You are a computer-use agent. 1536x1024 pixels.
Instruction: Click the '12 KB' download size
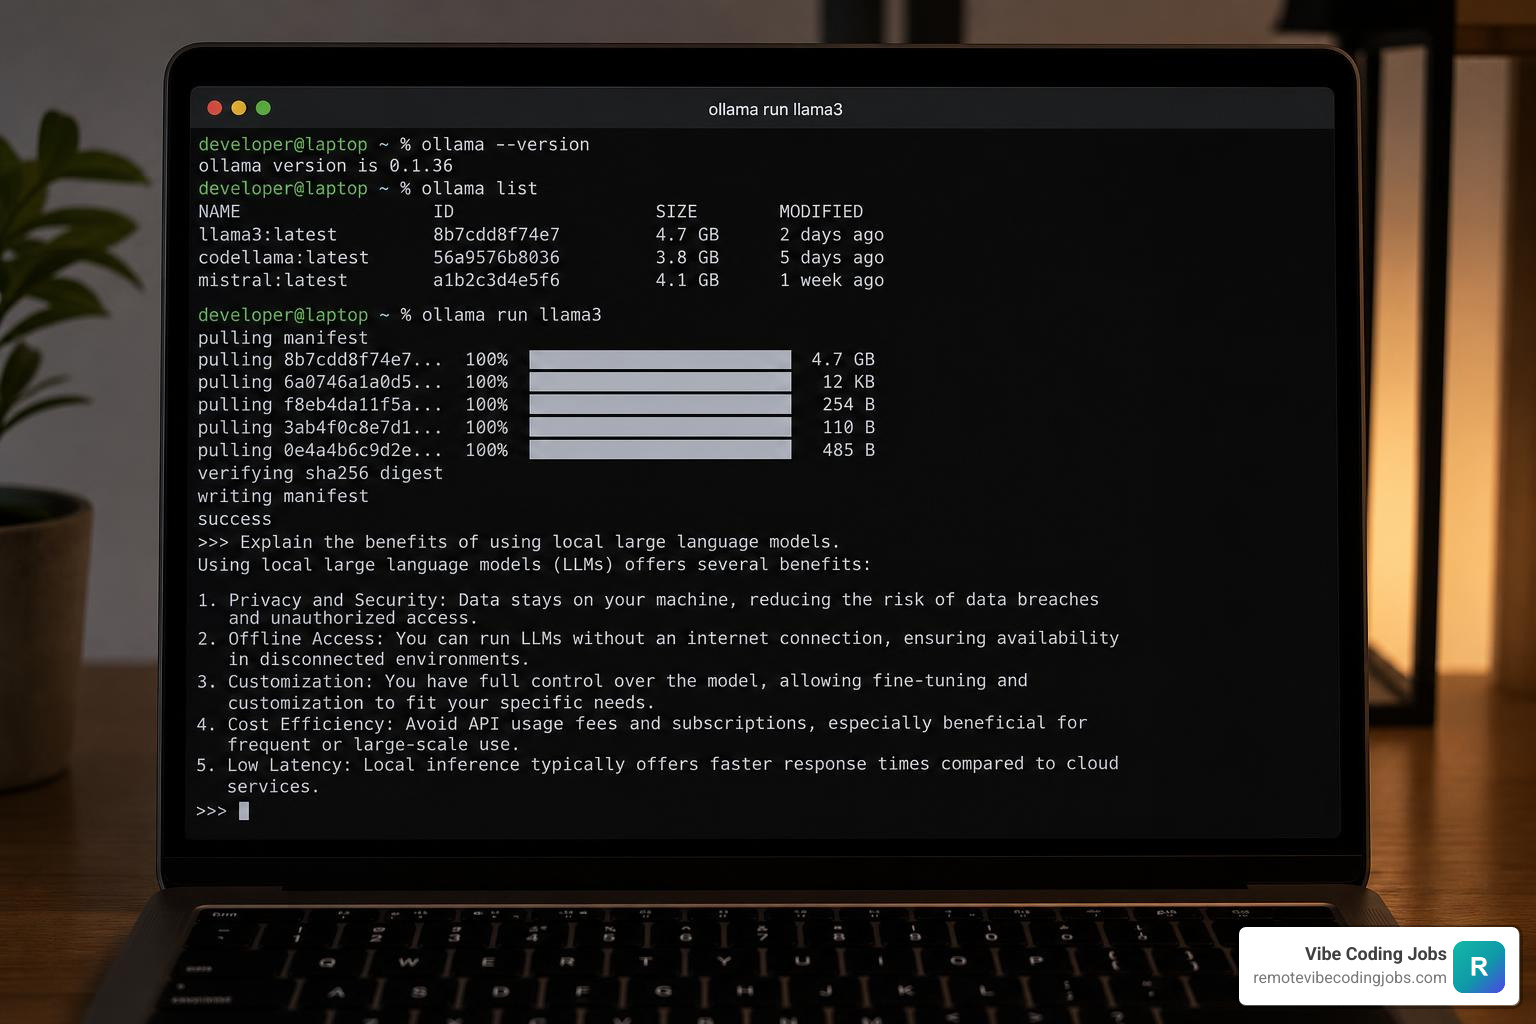click(848, 382)
